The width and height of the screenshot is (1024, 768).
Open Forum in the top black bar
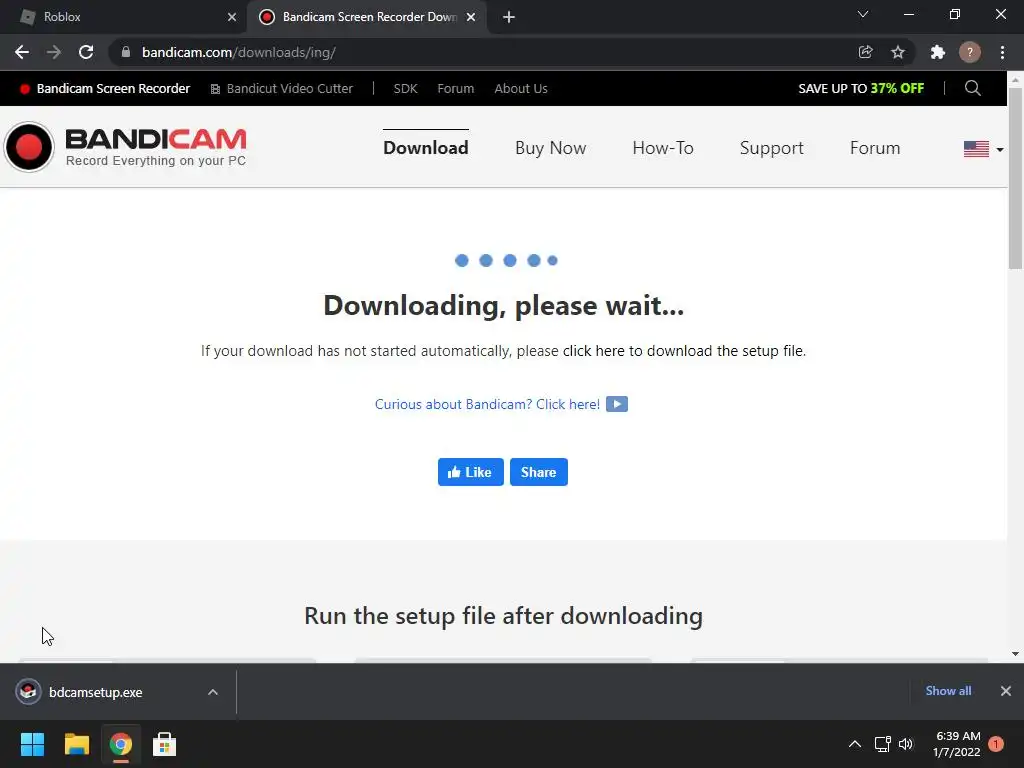click(x=456, y=89)
